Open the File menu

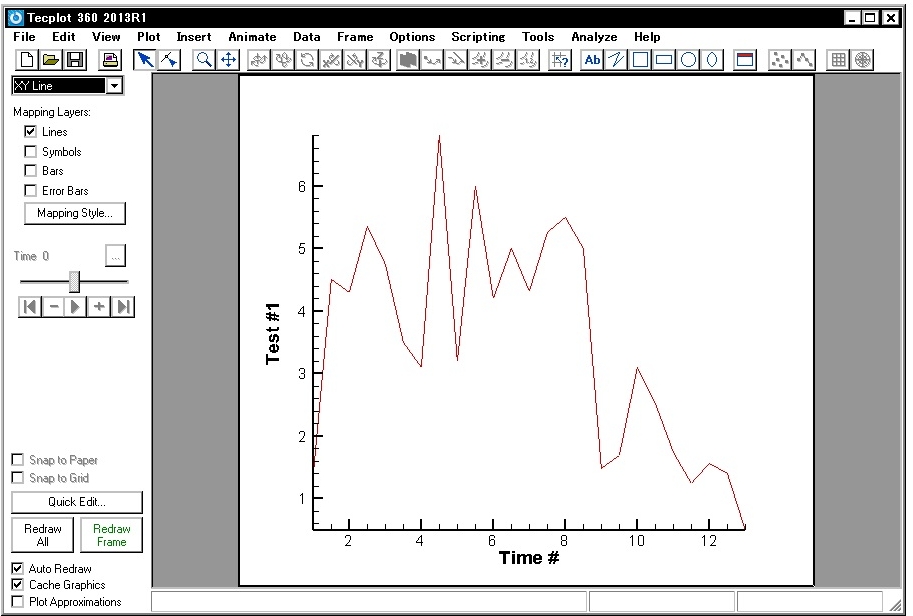pos(24,37)
